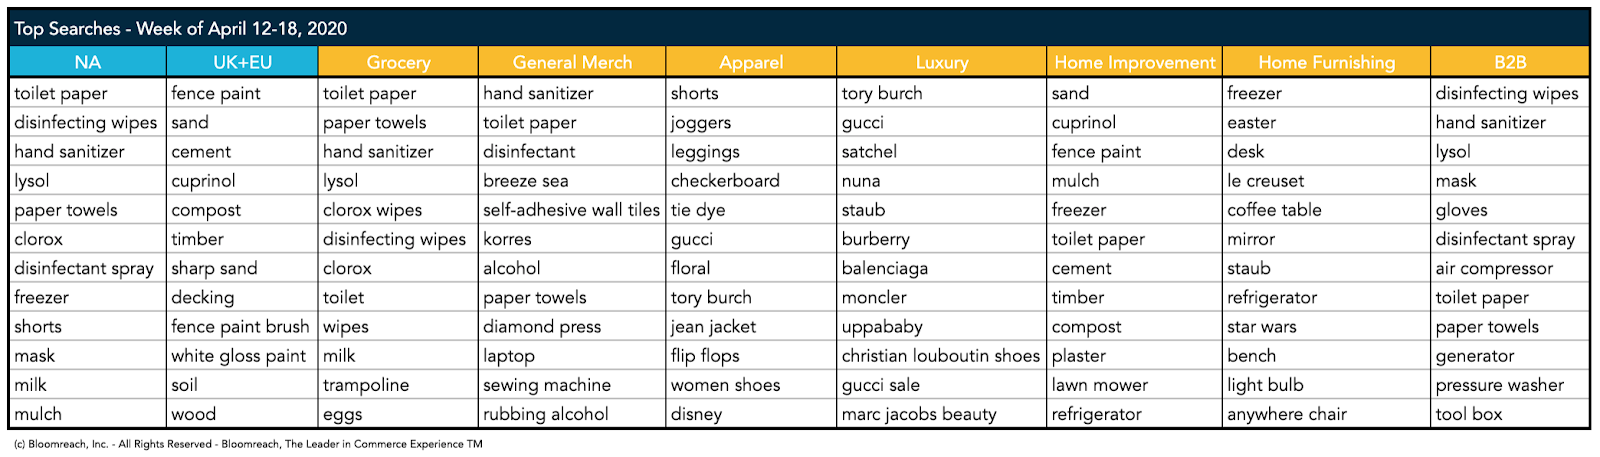Select the Home Improvement column header
Screen dimensions: 1600x457
pos(1135,62)
